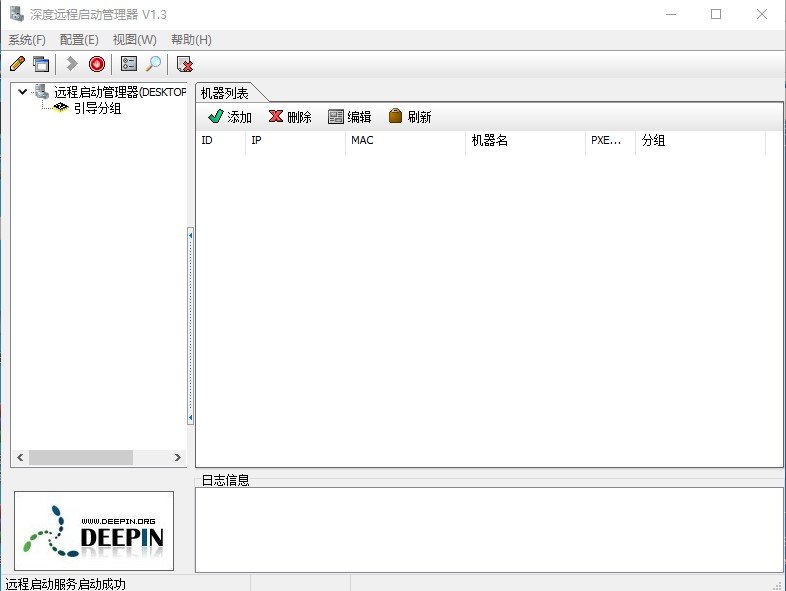Click the exit icon with red X
This screenshot has width=786, height=591.
tap(185, 64)
